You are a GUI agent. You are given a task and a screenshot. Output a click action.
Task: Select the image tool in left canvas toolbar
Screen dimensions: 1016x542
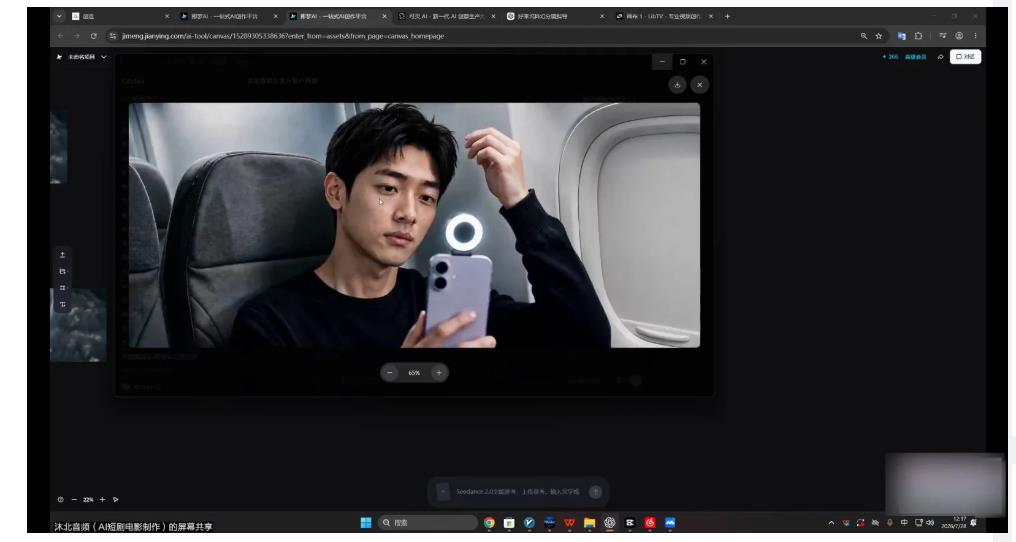62,271
